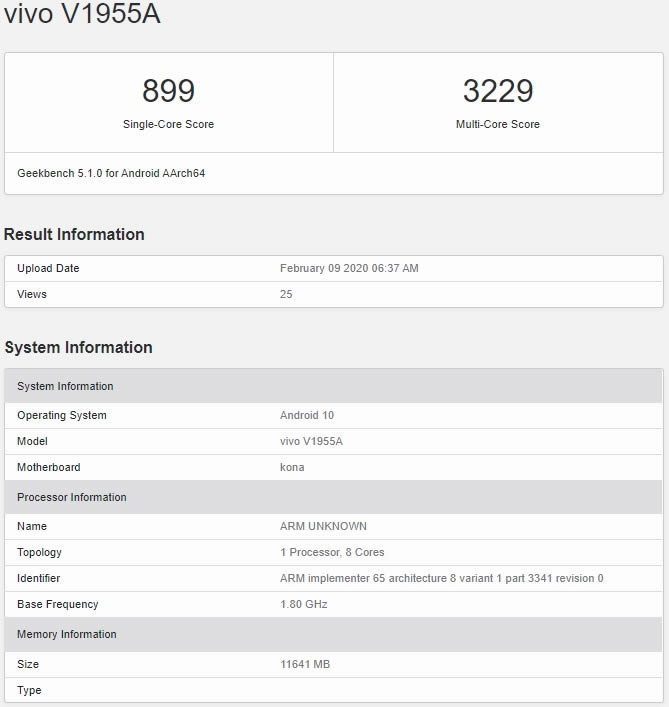Click the Processor Information section header
The width and height of the screenshot is (669, 707).
click(72, 497)
